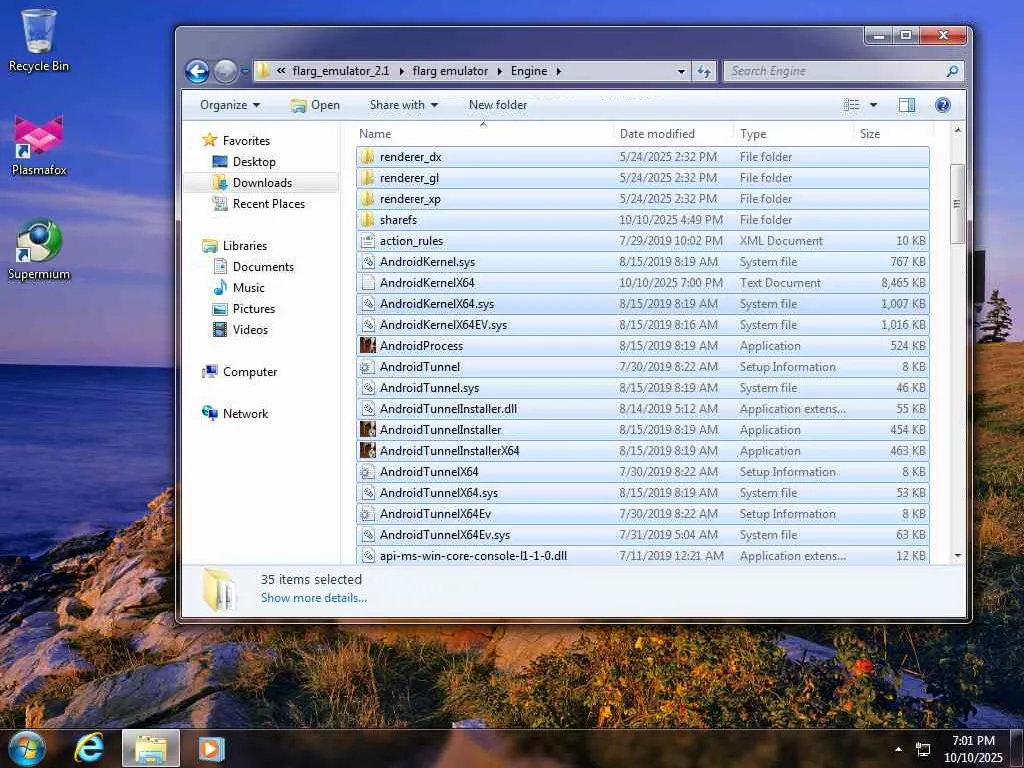Sort by the Size column header
This screenshot has height=768, width=1024.
click(x=870, y=134)
